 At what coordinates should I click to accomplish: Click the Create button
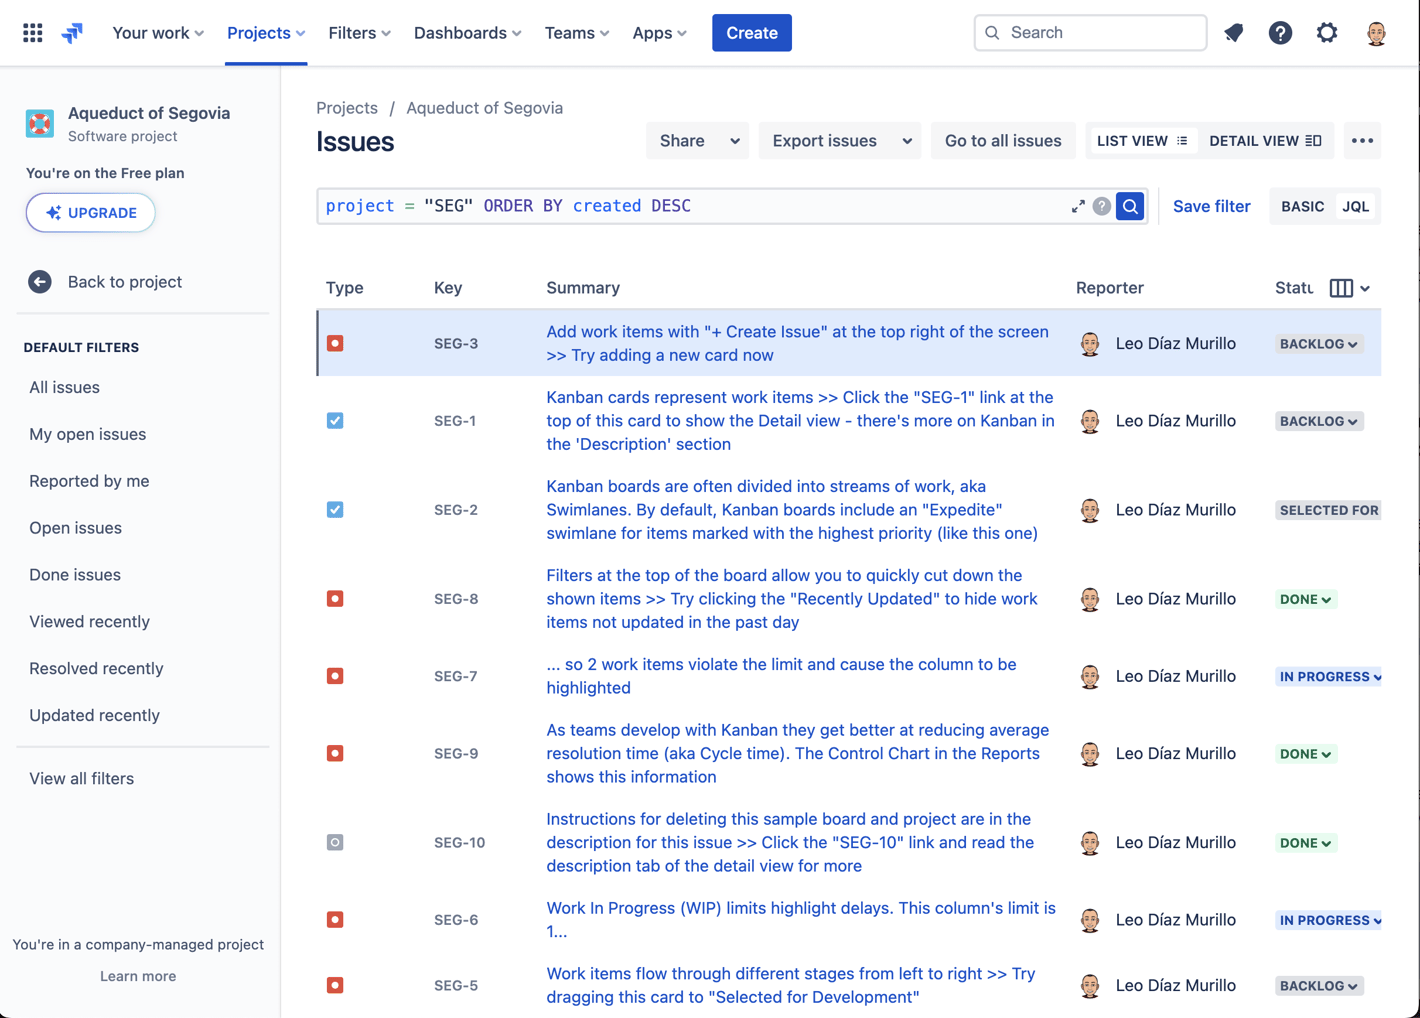(751, 32)
